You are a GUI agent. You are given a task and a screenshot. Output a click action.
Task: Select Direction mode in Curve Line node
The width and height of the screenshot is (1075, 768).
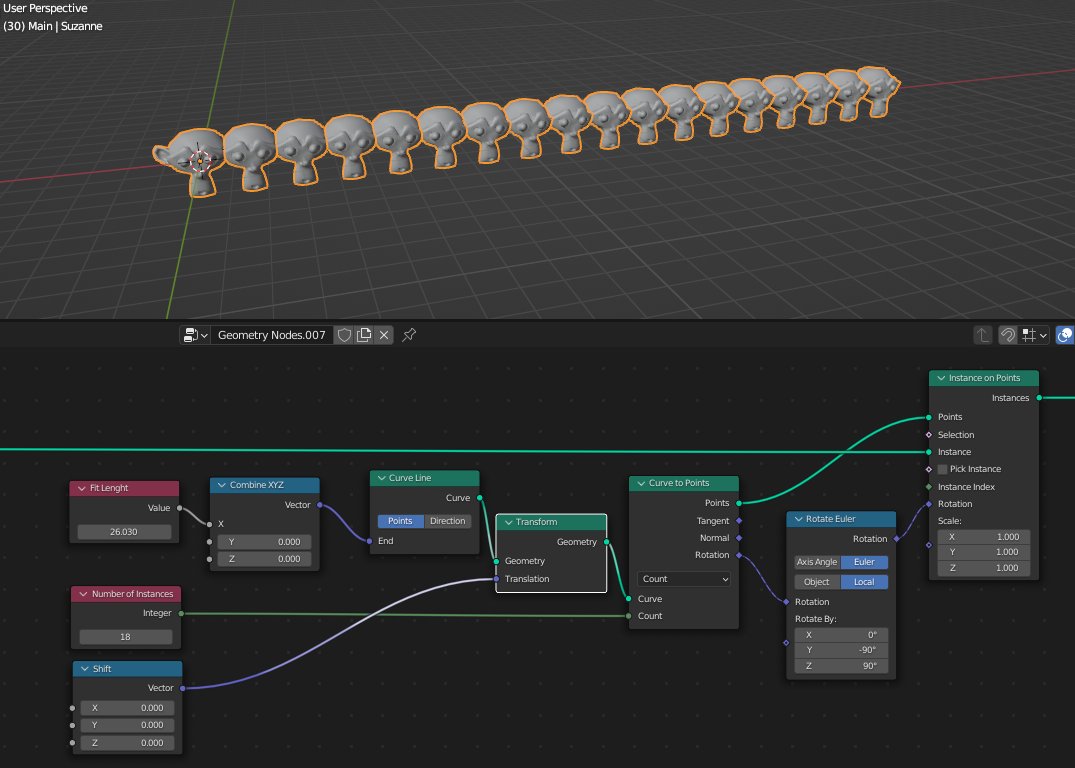(448, 521)
